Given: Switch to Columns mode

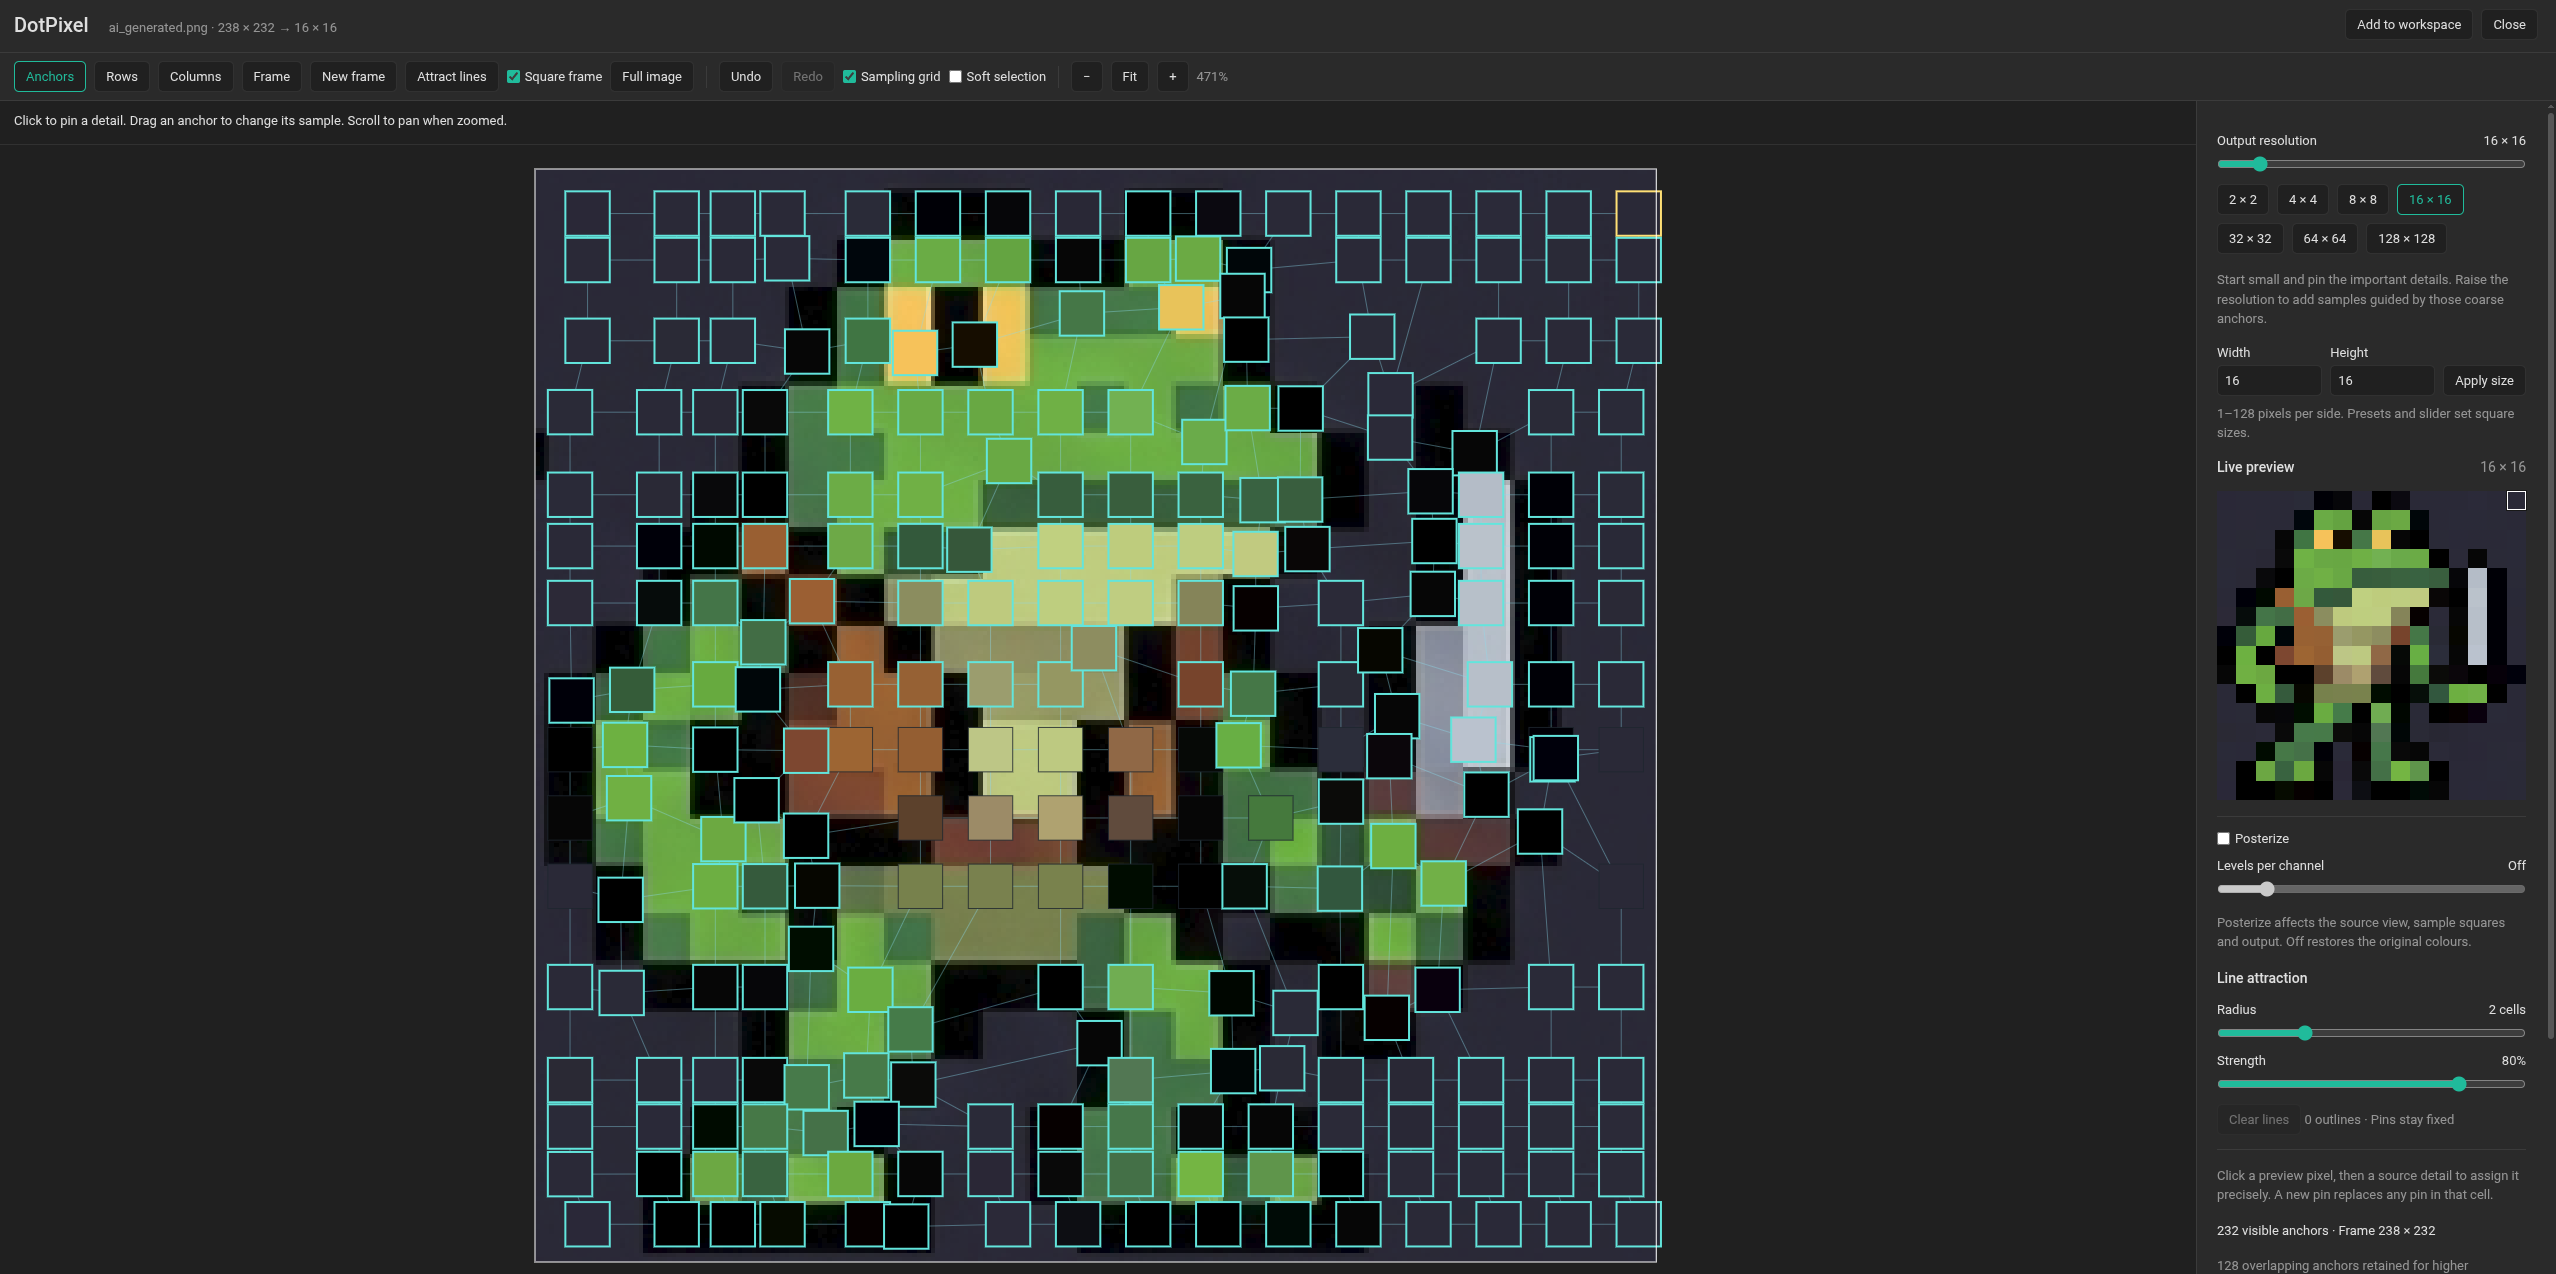Looking at the screenshot, I should click(x=195, y=77).
